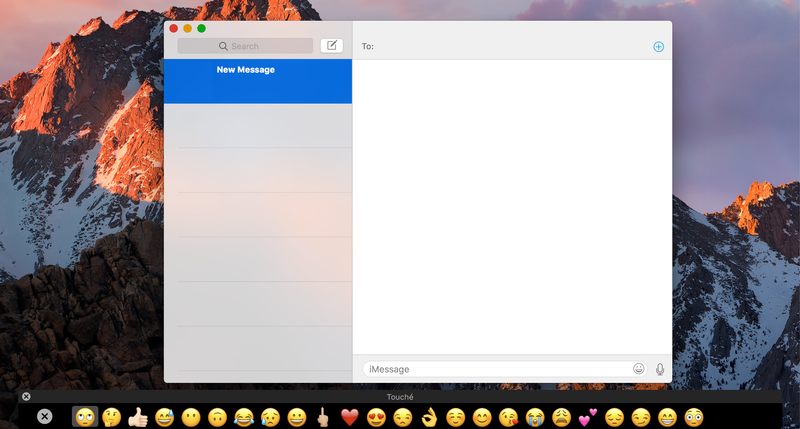
Task: Insert the pensive face emoji
Action: [x=615, y=417]
